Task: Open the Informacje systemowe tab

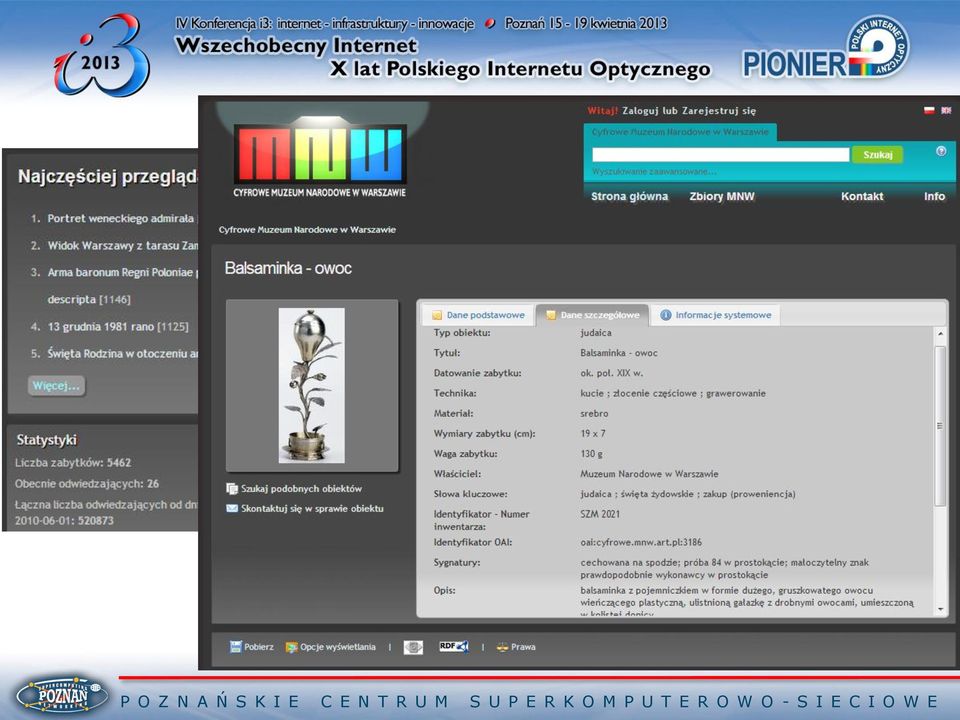Action: (715, 315)
